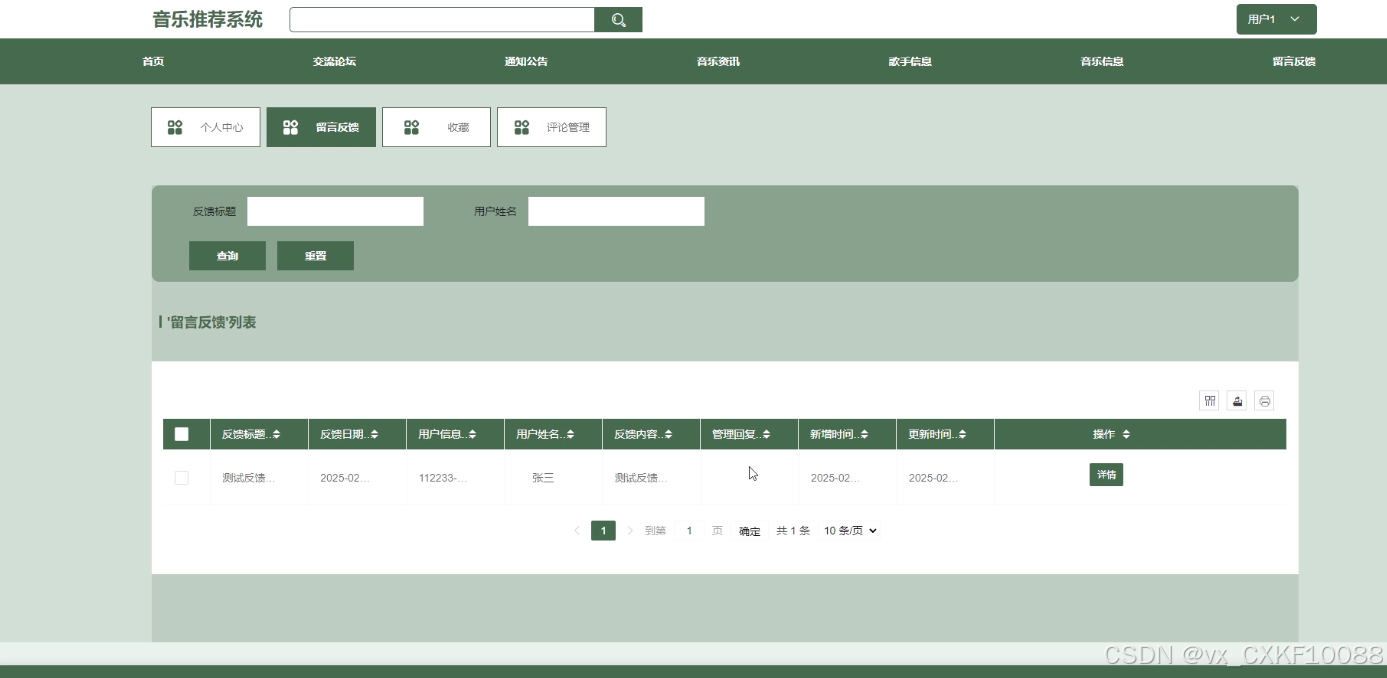Click the 共 1 条 total count text
Image resolution: width=1387 pixels, height=678 pixels.
pyautogui.click(x=793, y=531)
